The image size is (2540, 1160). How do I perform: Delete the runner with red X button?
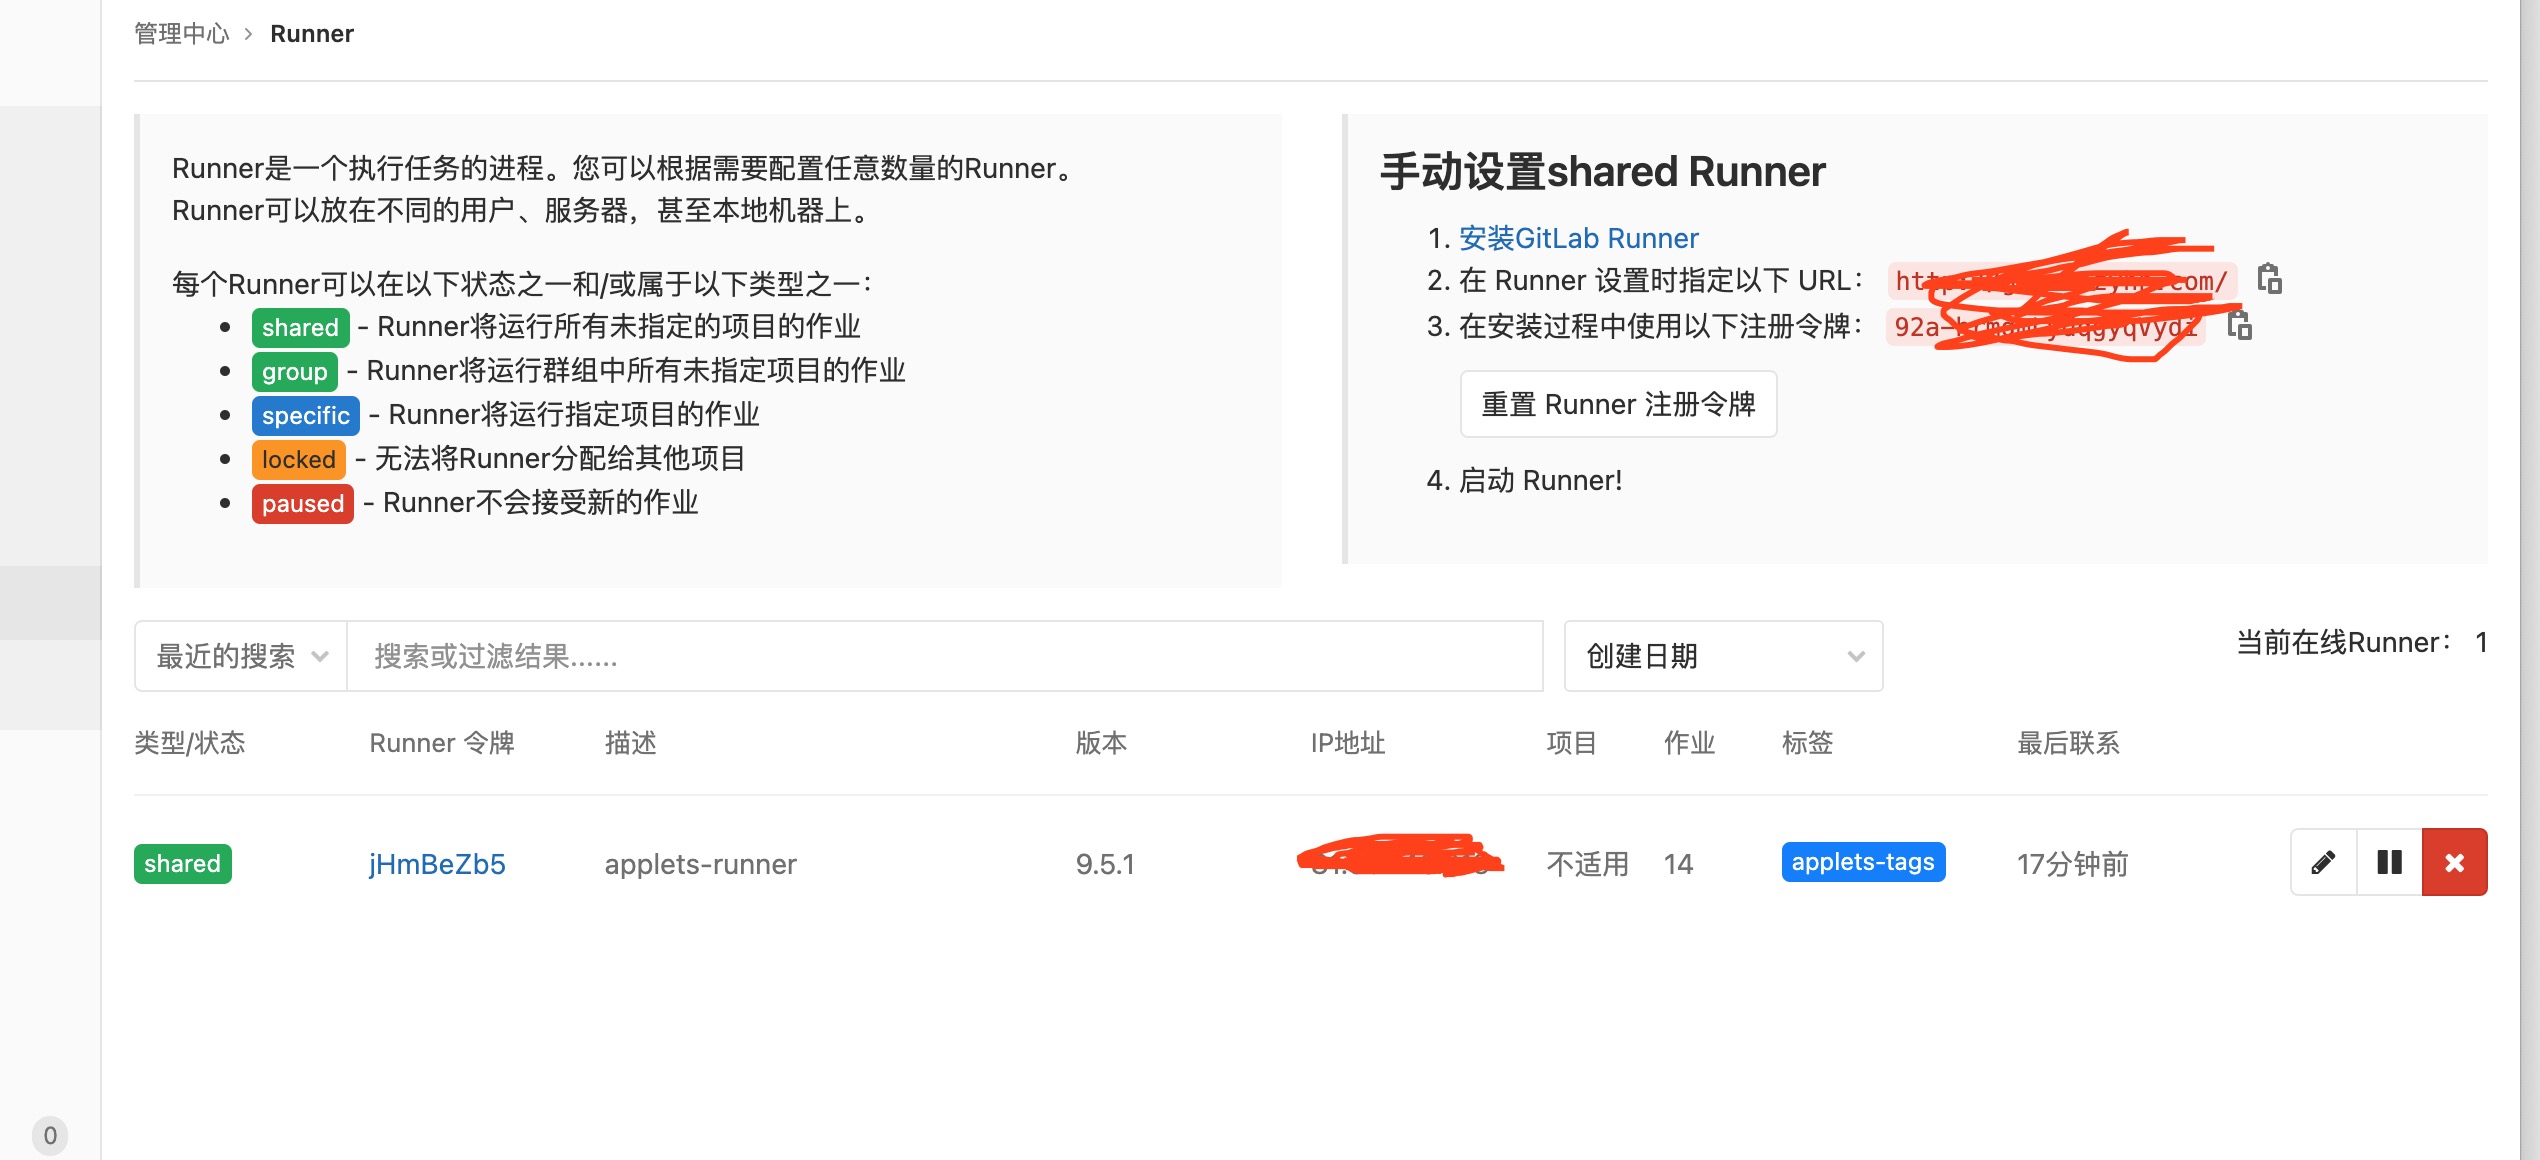pyautogui.click(x=2454, y=862)
